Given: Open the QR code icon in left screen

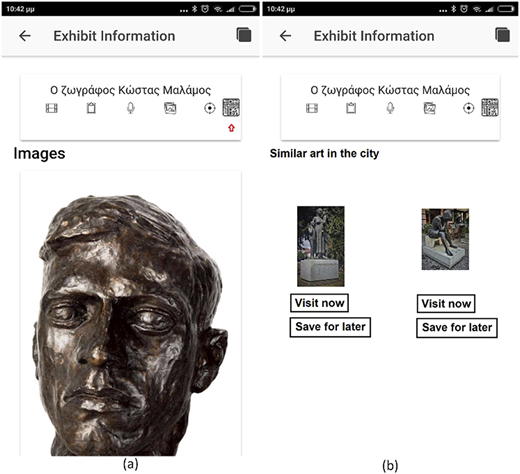Looking at the screenshot, I should 231,107.
